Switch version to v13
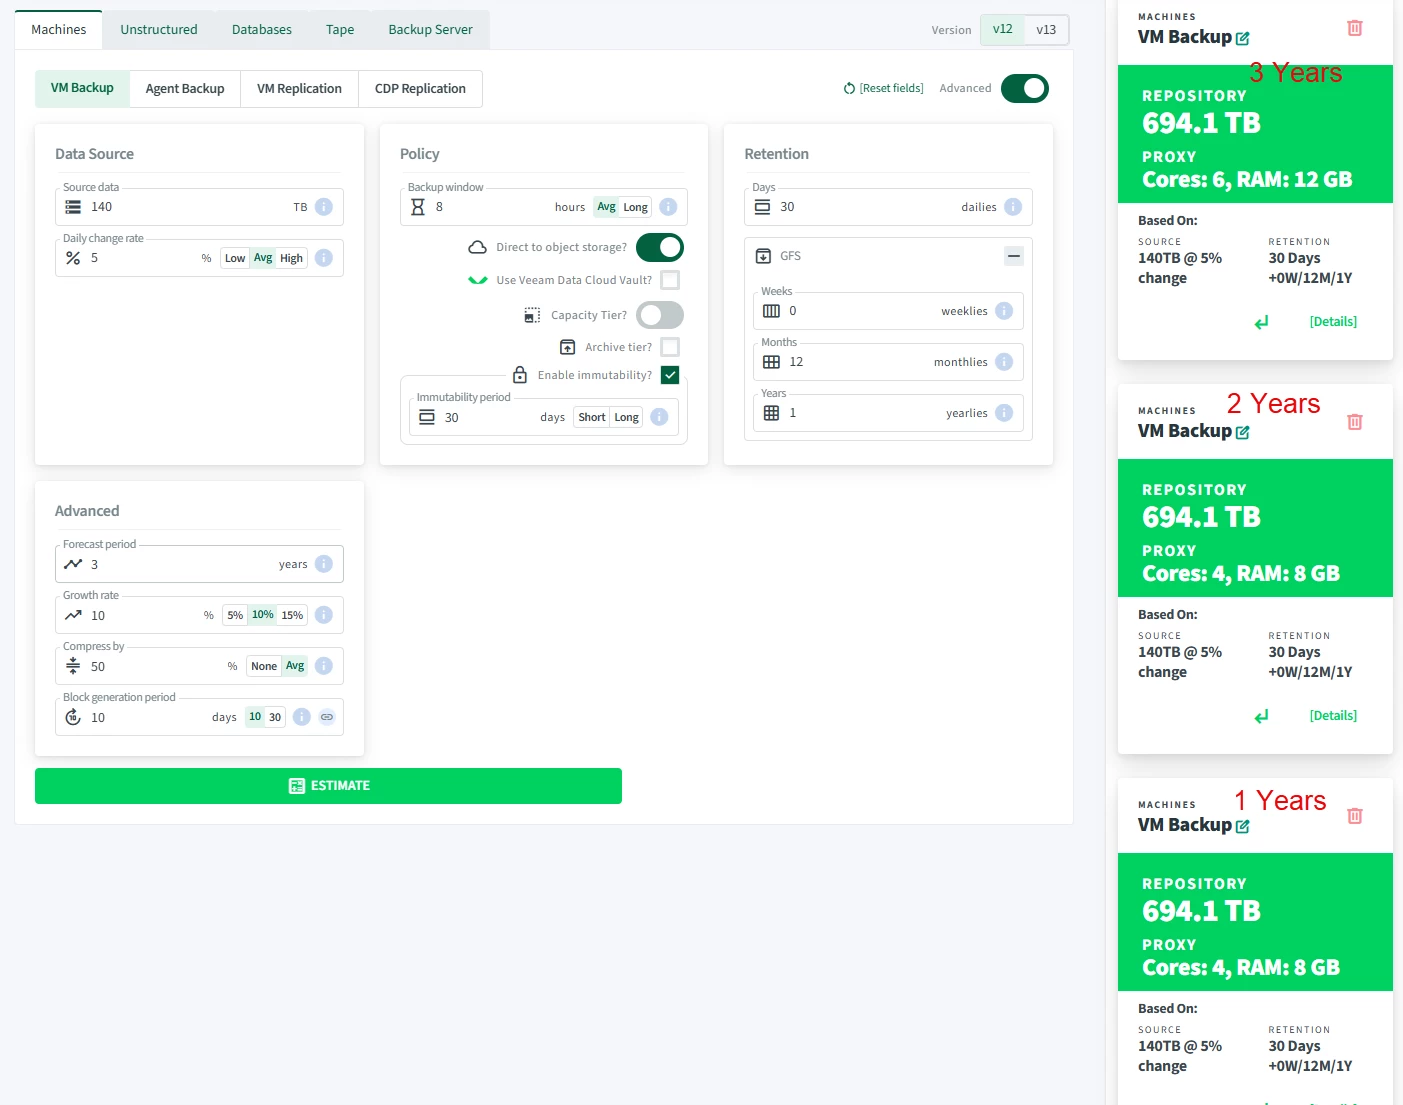Viewport: 1403px width, 1105px height. click(x=1046, y=30)
